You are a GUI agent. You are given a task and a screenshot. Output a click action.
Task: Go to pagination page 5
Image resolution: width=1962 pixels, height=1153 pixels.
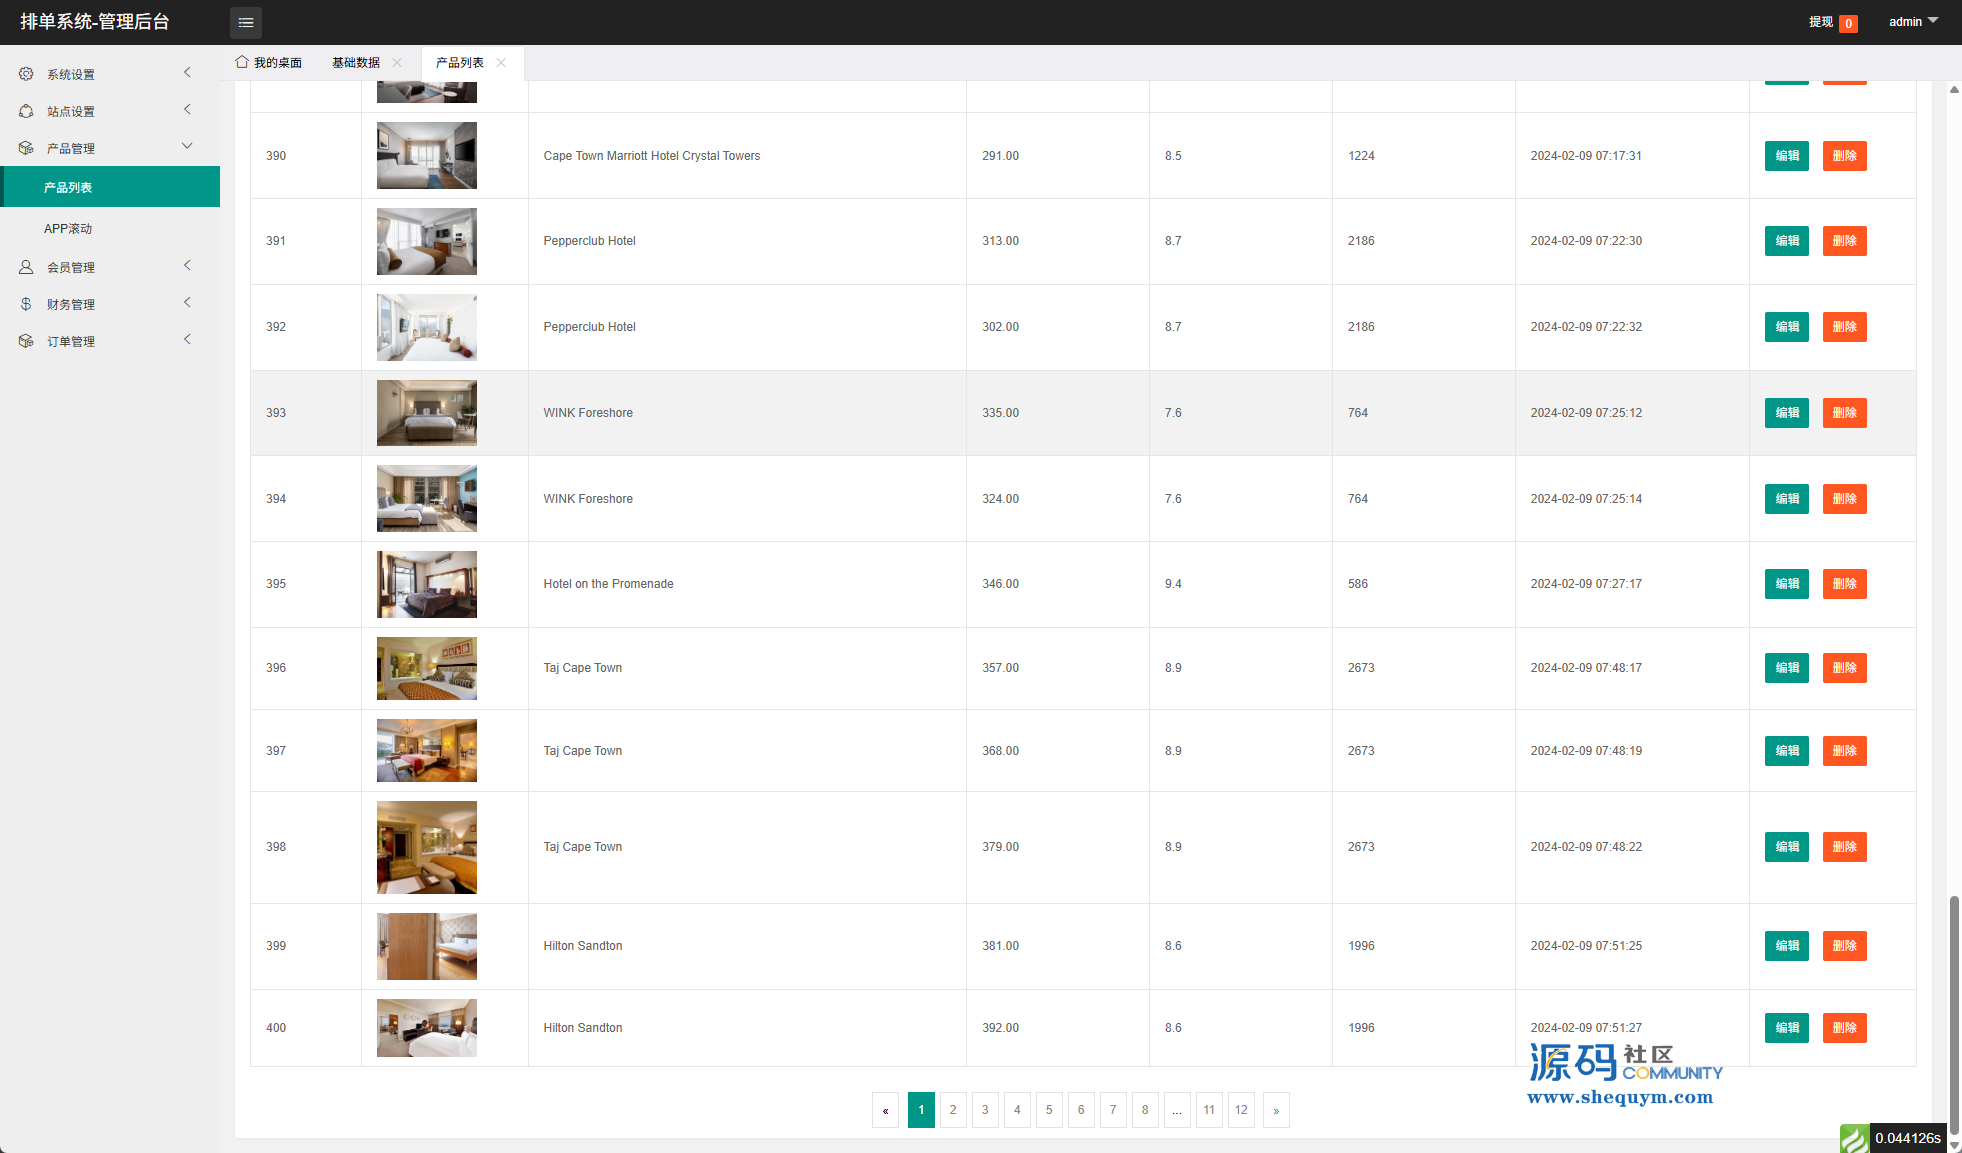coord(1049,1110)
